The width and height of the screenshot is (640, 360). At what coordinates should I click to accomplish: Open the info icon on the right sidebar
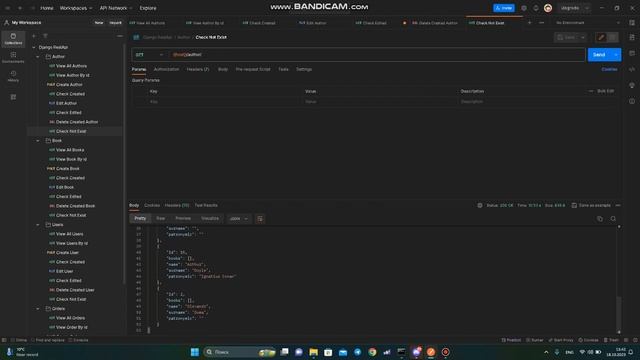pyautogui.click(x=632, y=101)
